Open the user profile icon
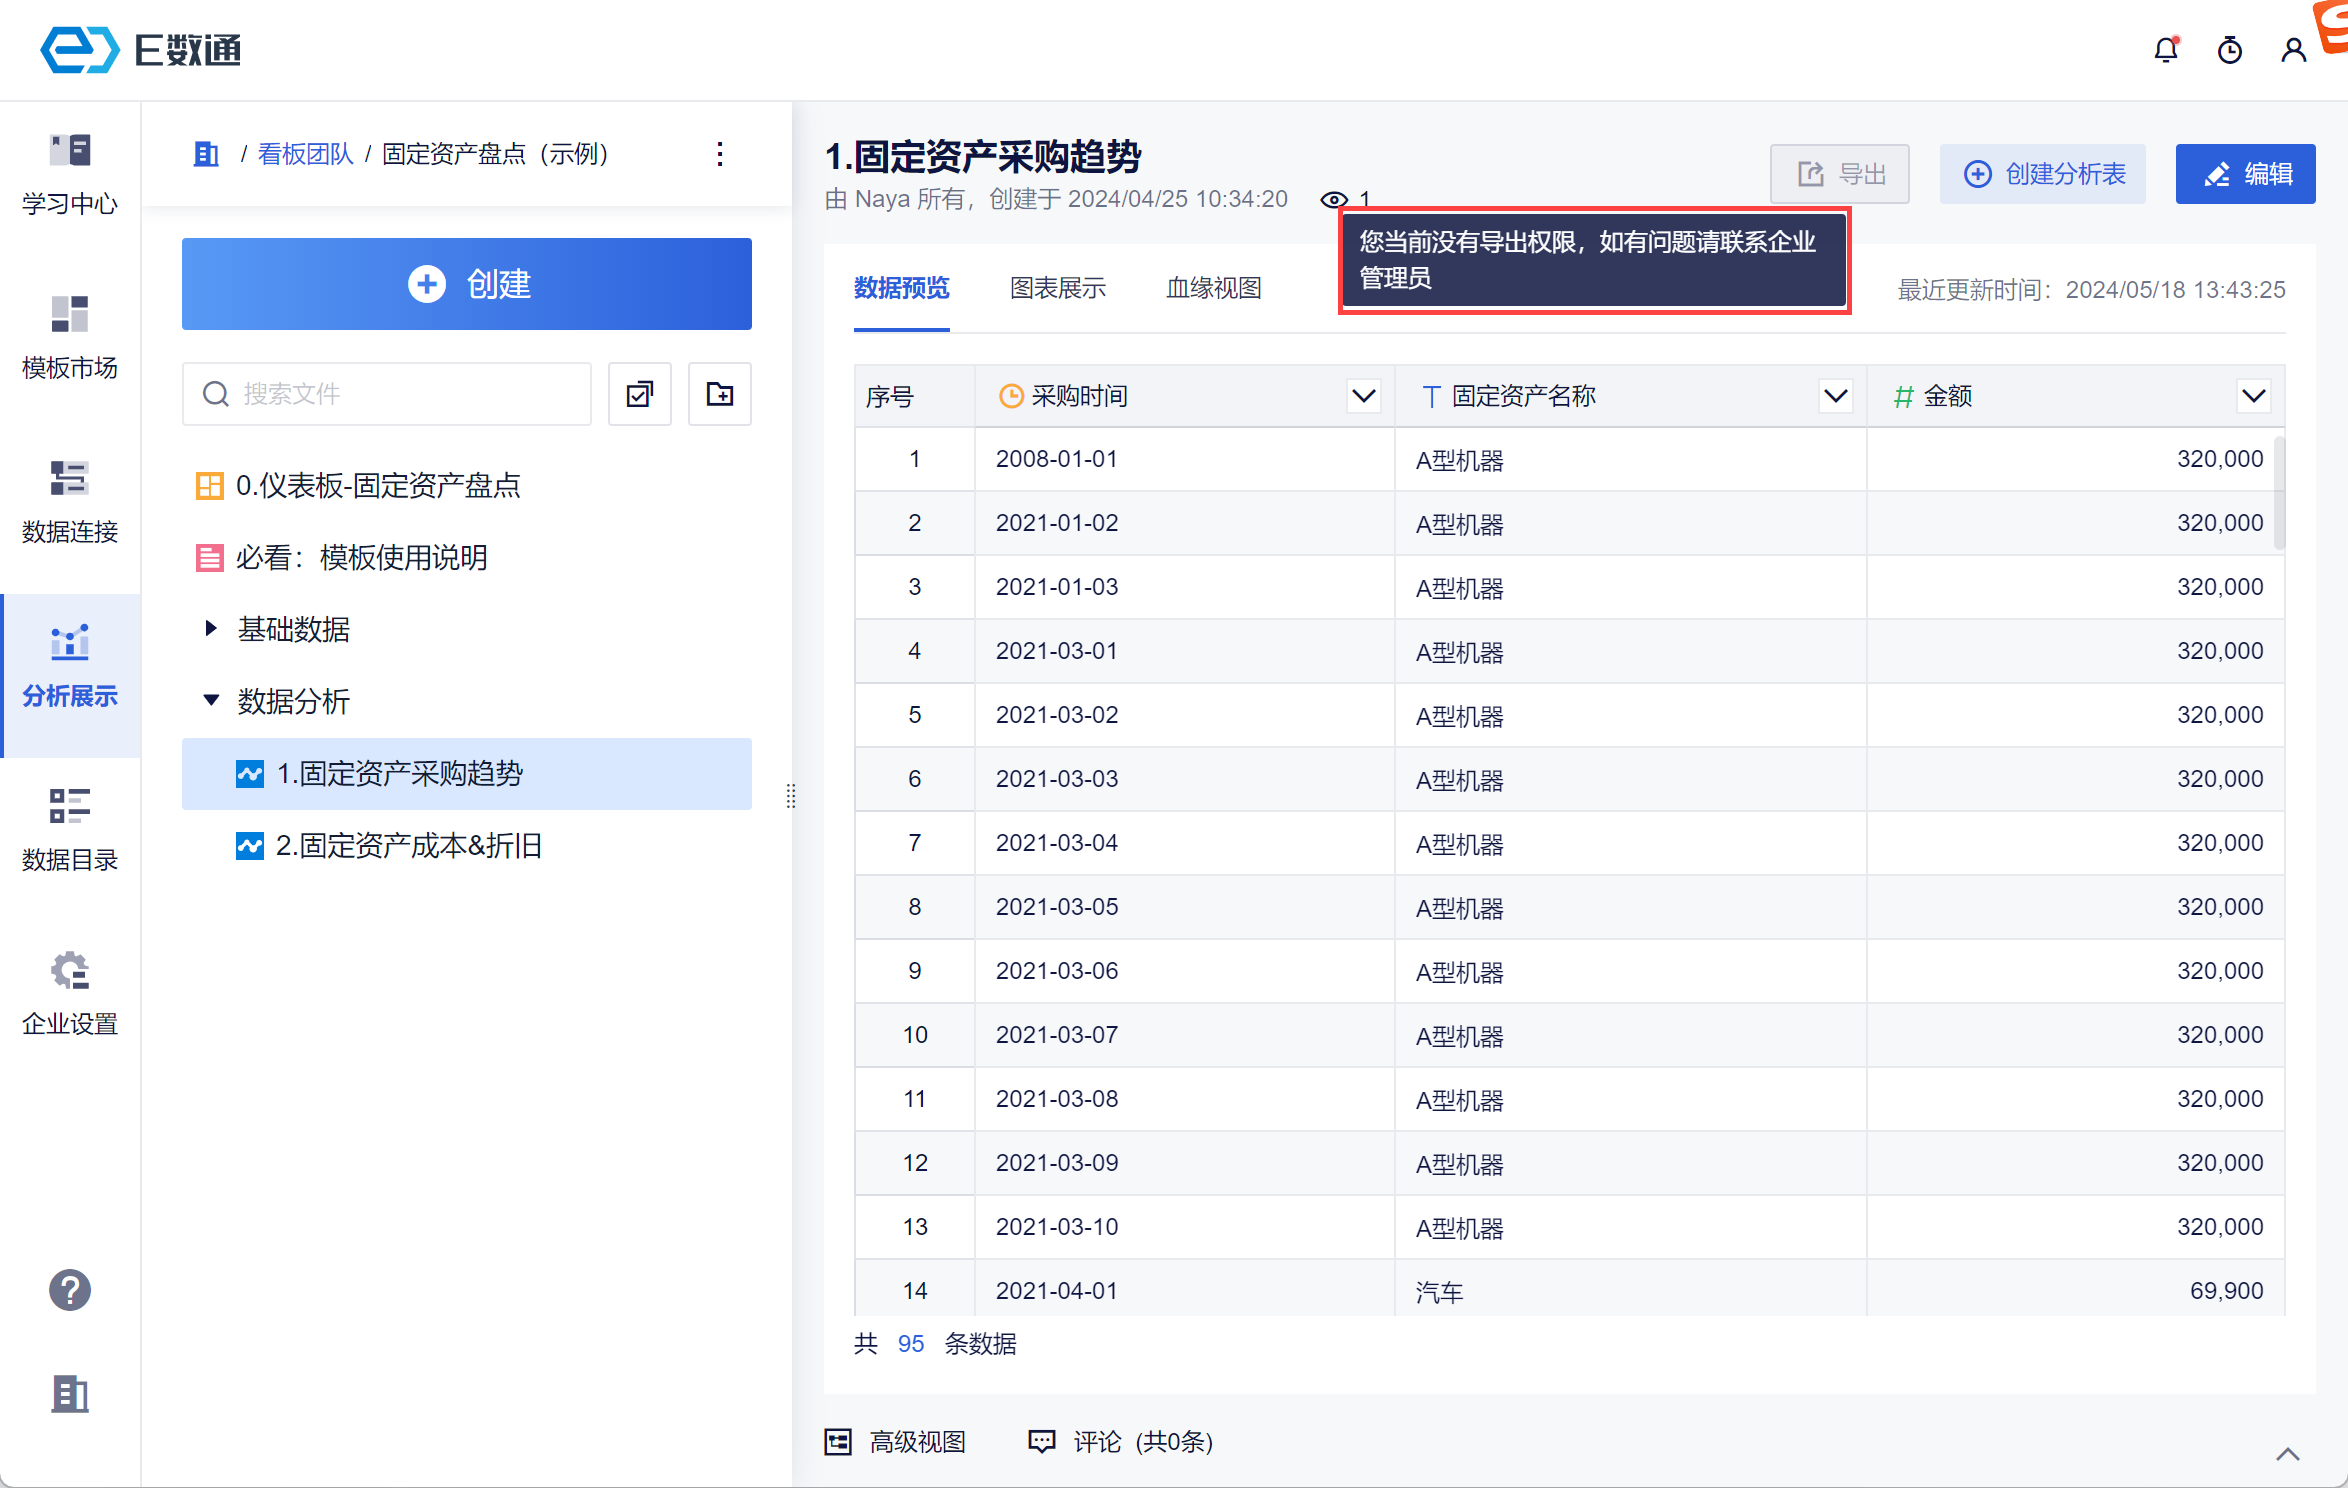2348x1488 pixels. click(2294, 50)
